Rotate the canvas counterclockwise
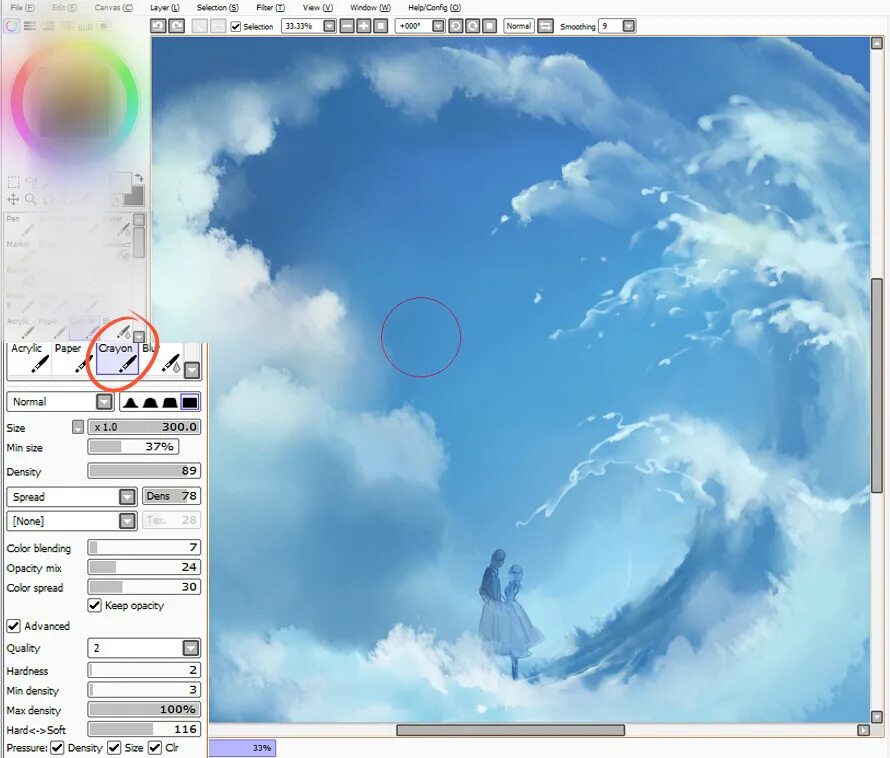The width and height of the screenshot is (890, 758). click(x=455, y=26)
